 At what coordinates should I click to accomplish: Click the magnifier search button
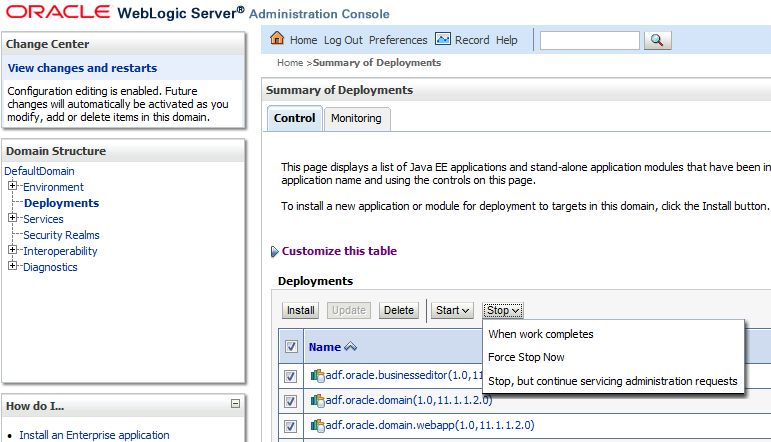(657, 40)
